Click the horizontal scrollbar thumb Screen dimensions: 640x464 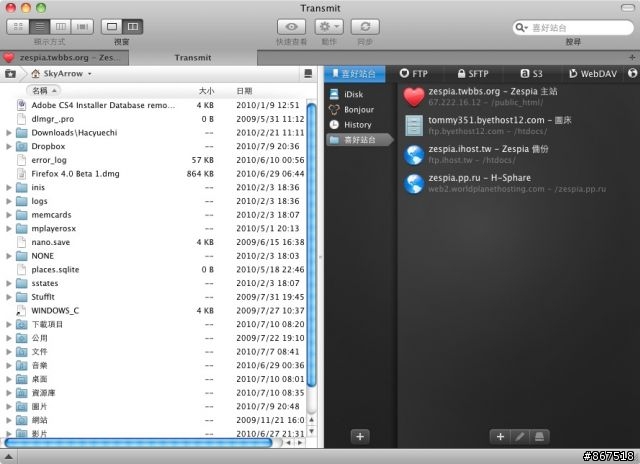pyautogui.click(x=138, y=443)
